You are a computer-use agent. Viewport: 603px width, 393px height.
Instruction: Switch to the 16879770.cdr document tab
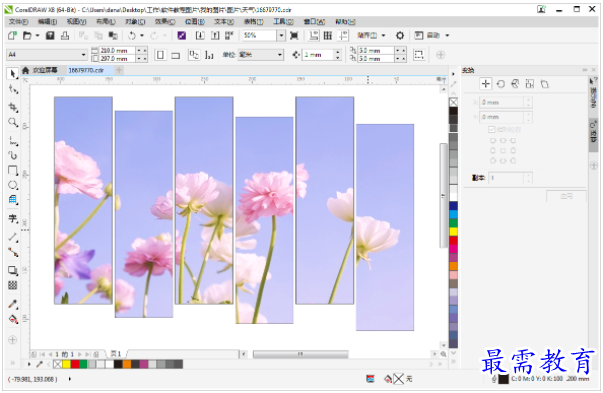pos(86,70)
